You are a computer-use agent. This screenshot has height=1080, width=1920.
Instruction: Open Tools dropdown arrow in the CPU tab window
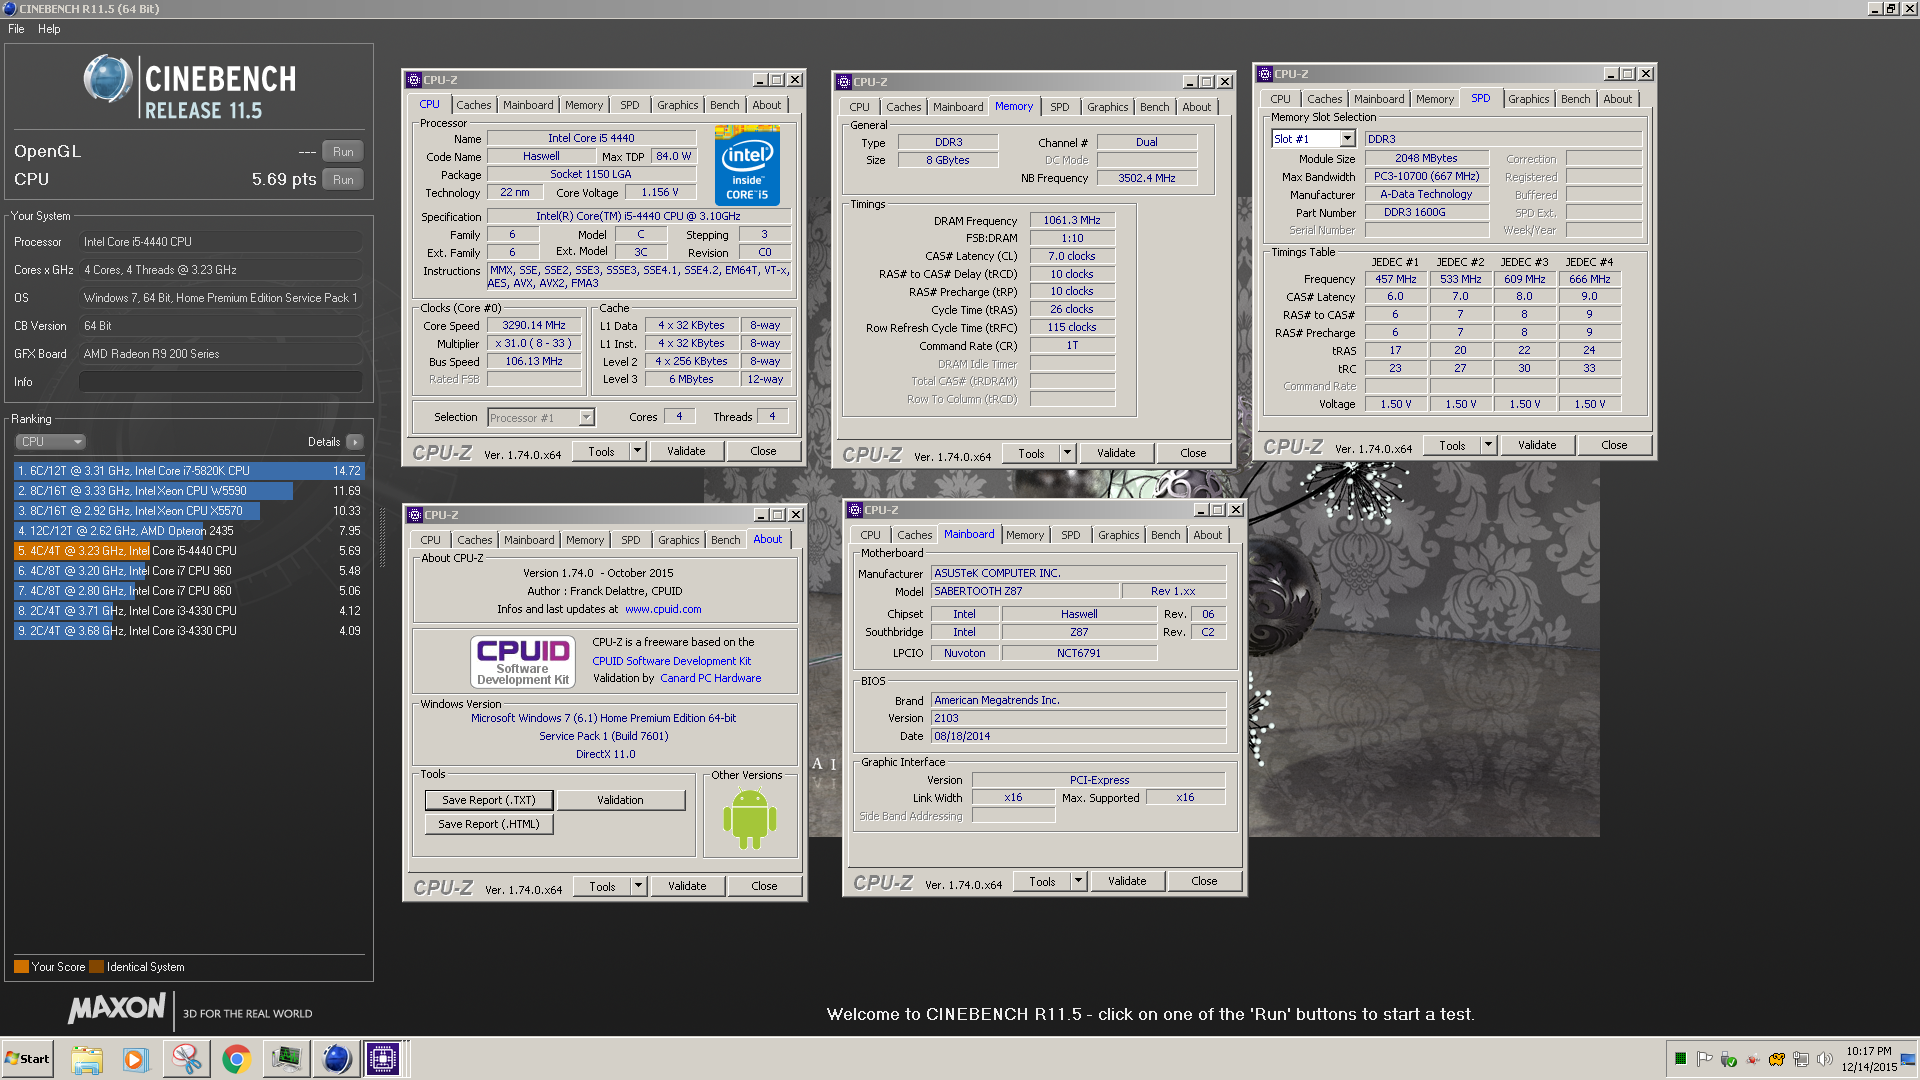point(637,451)
